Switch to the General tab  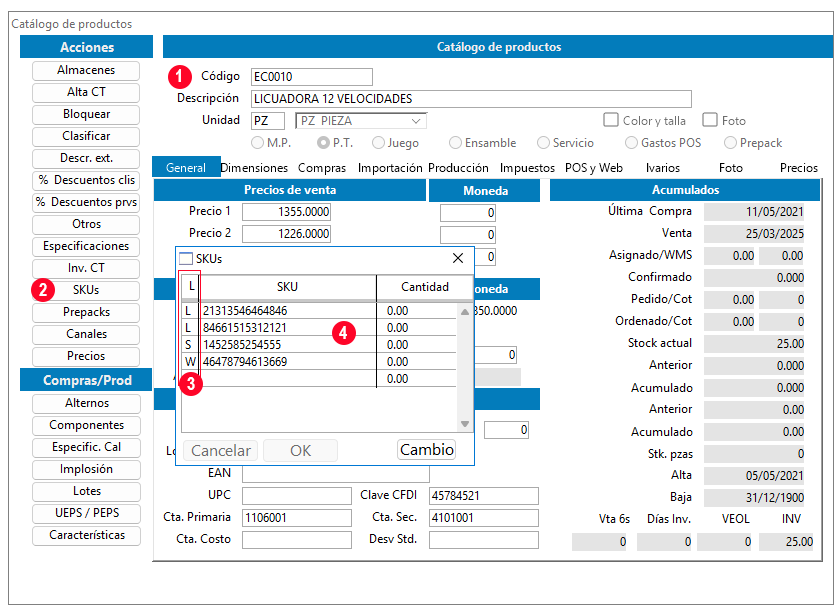point(186,168)
